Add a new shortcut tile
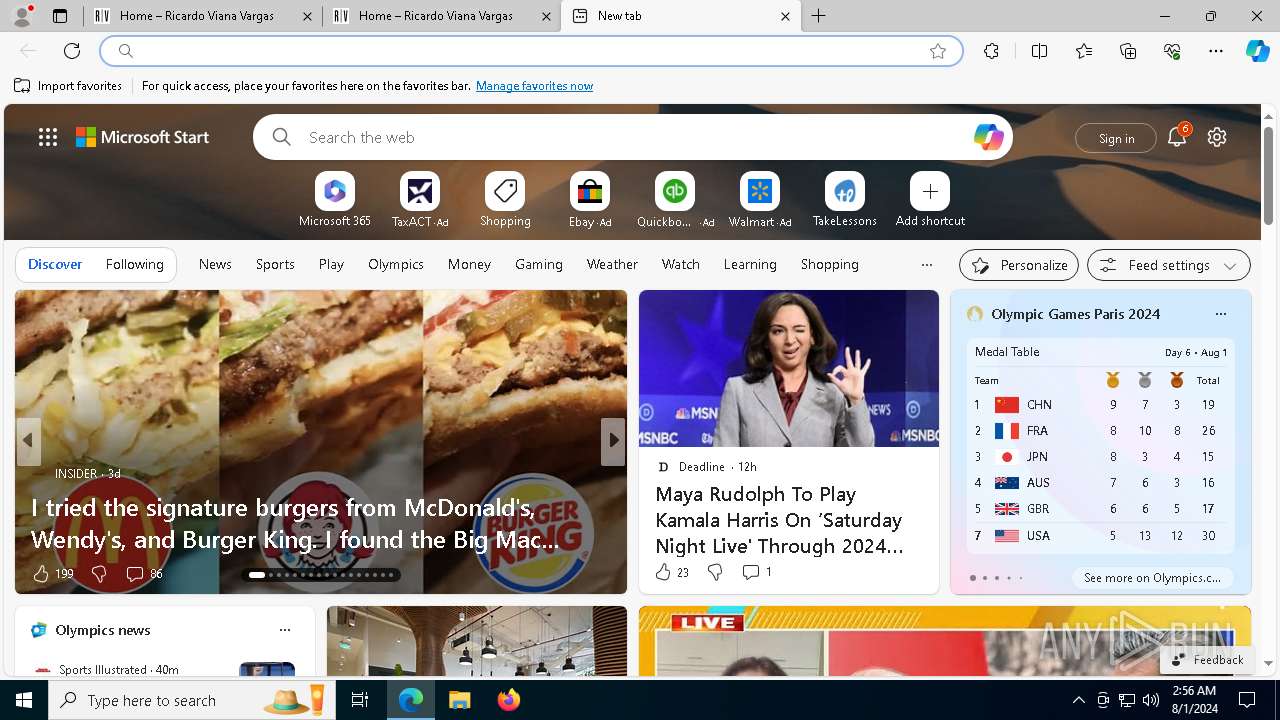This screenshot has width=1280, height=720. pyautogui.click(x=930, y=200)
